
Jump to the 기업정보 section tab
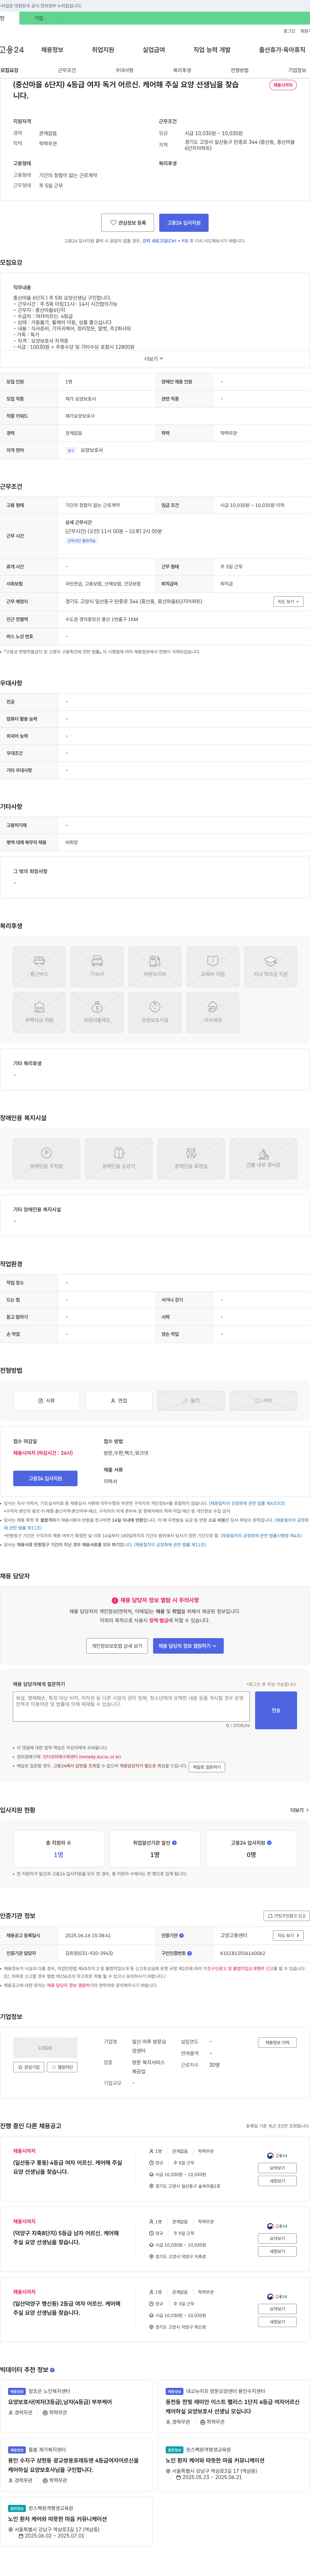(x=297, y=70)
